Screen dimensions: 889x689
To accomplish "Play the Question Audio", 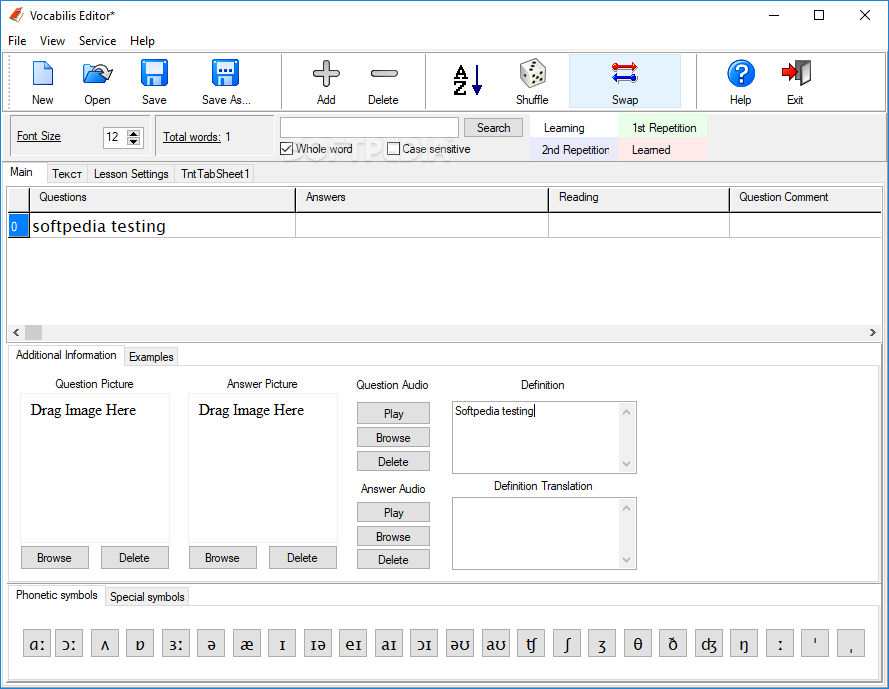I will point(393,413).
